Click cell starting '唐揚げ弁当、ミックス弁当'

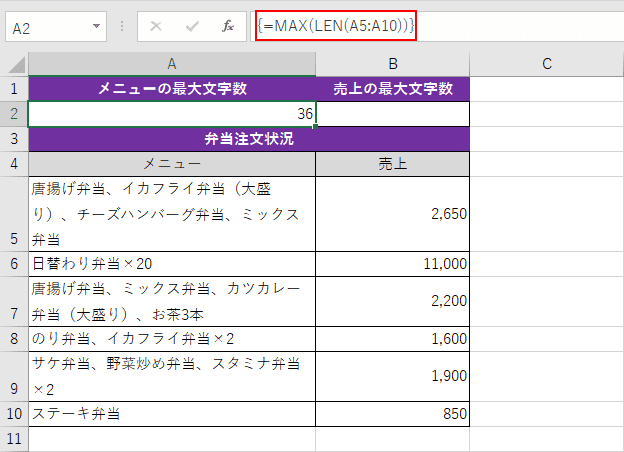point(172,302)
